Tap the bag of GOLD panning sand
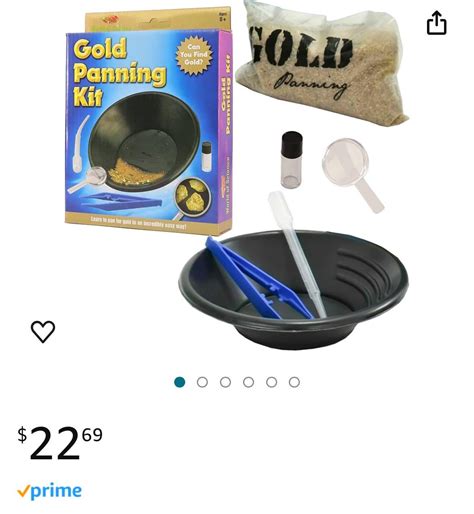The height and width of the screenshot is (514, 474). [322, 61]
